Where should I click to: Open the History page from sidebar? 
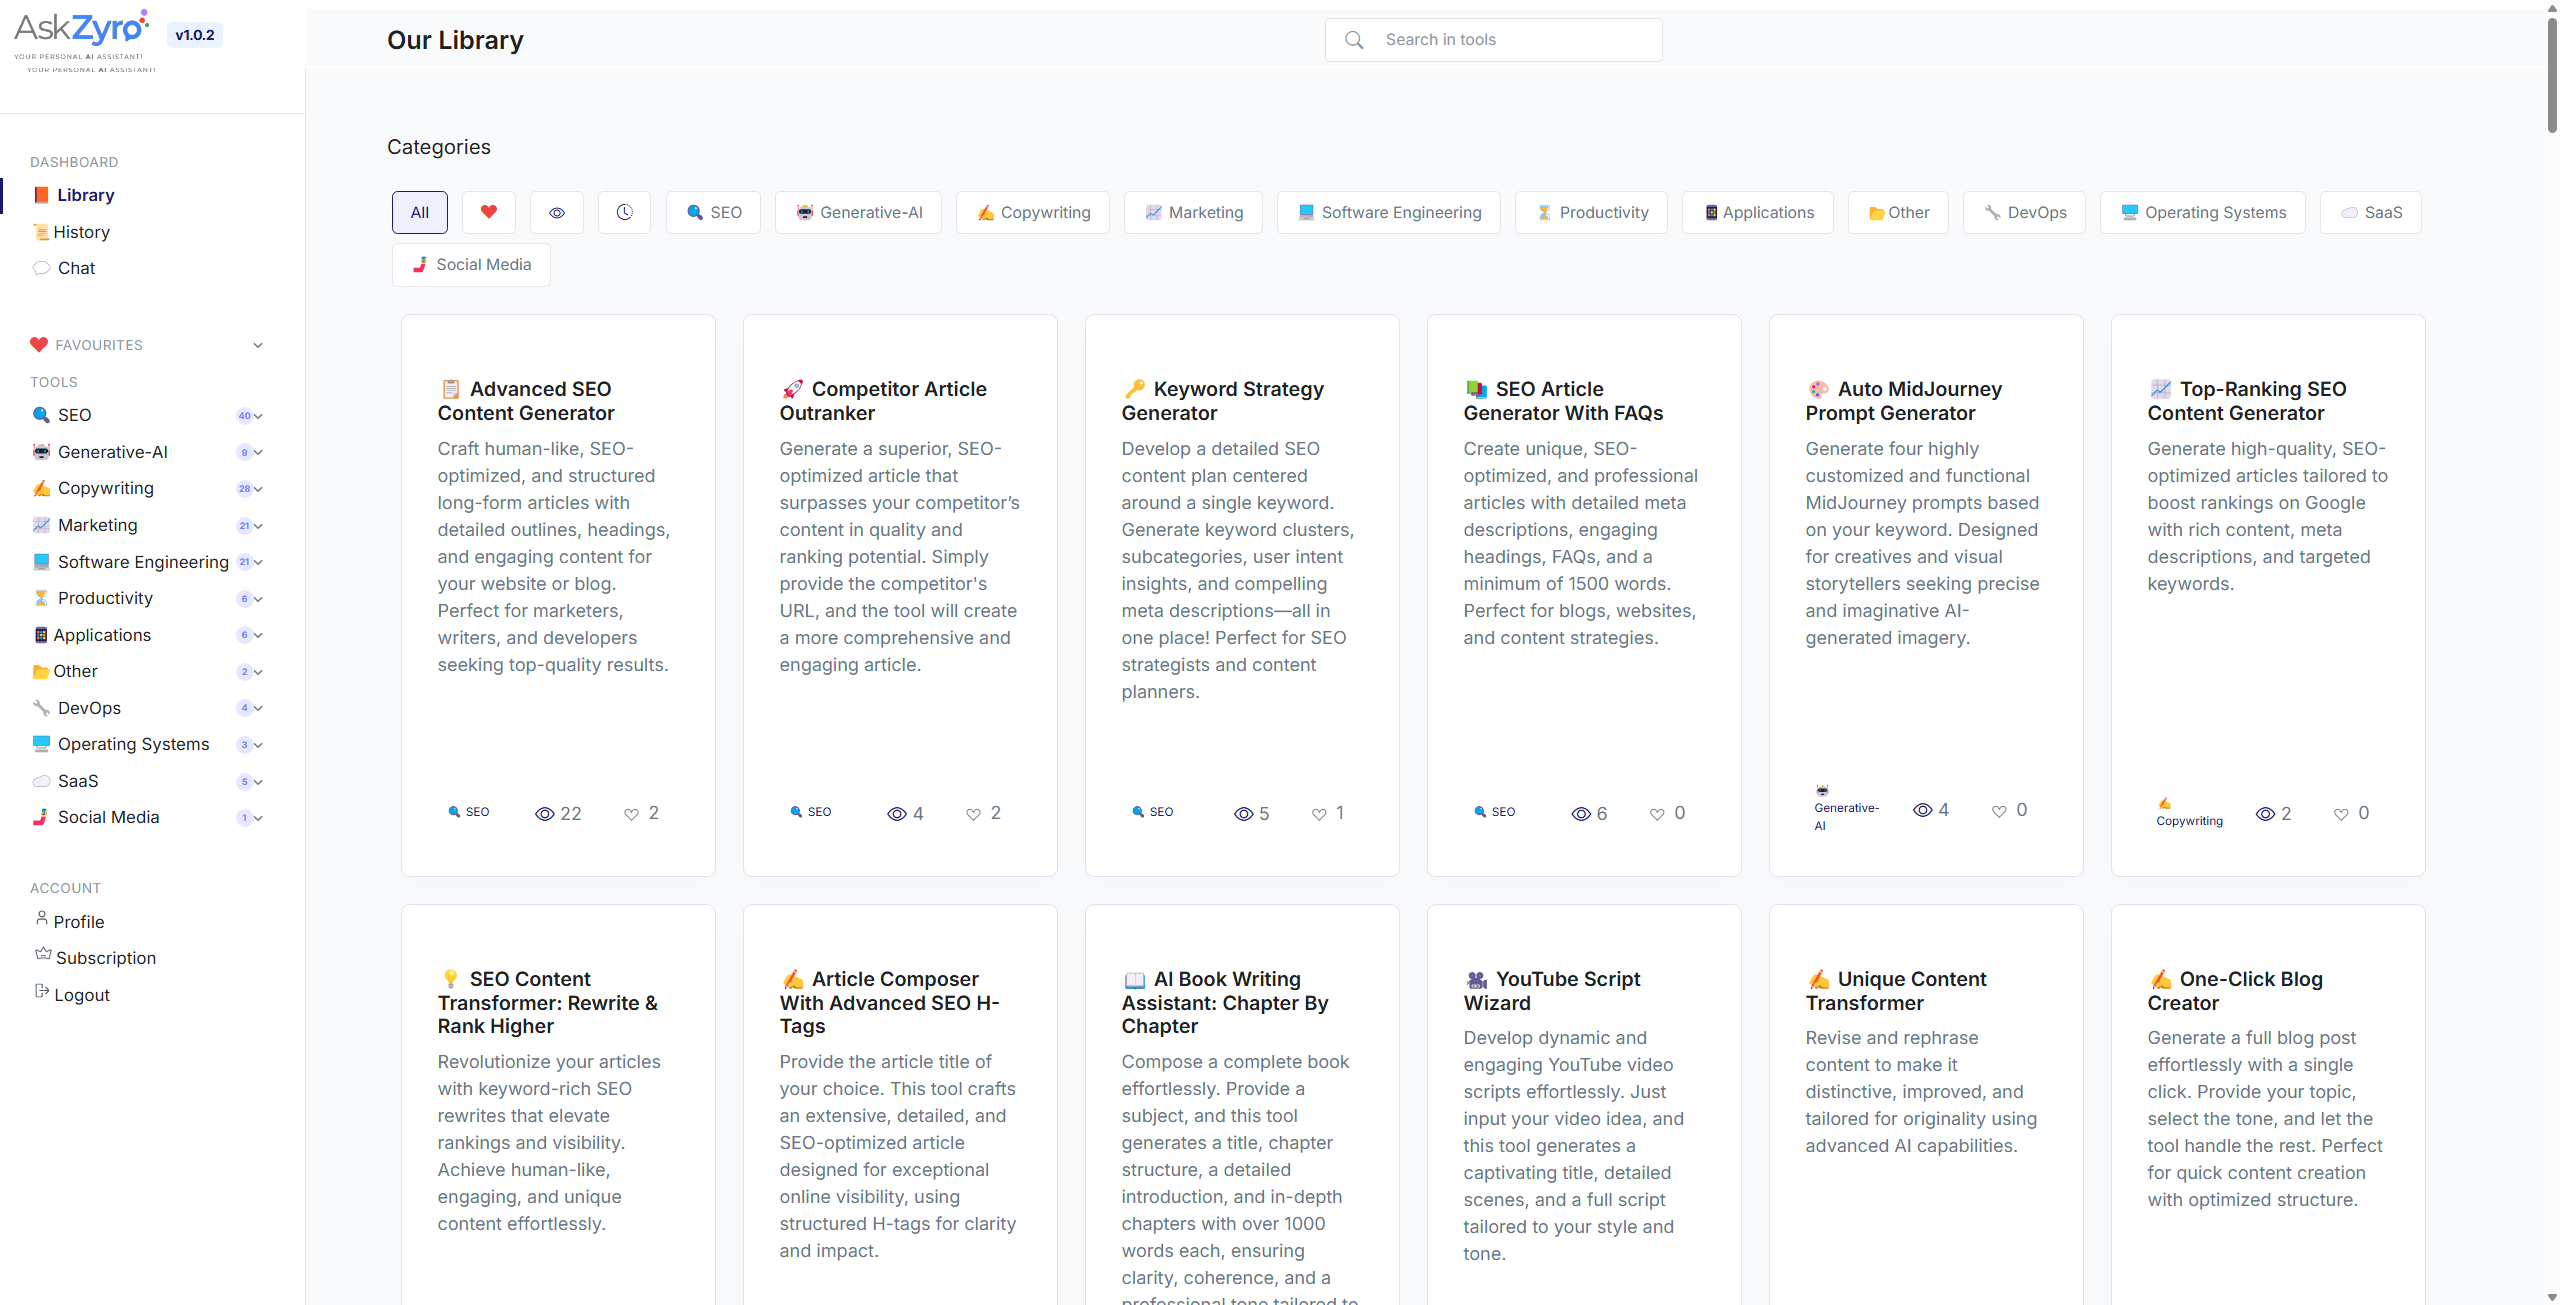click(x=81, y=232)
